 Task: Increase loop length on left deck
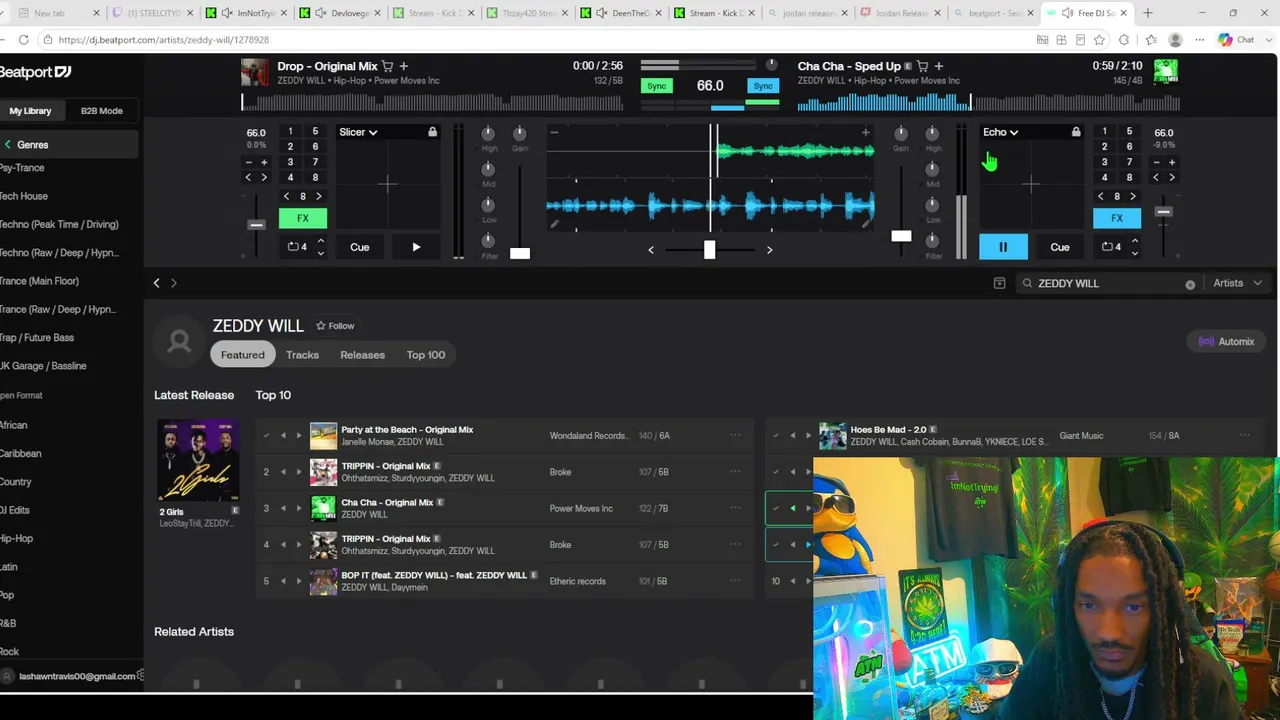tap(320, 241)
